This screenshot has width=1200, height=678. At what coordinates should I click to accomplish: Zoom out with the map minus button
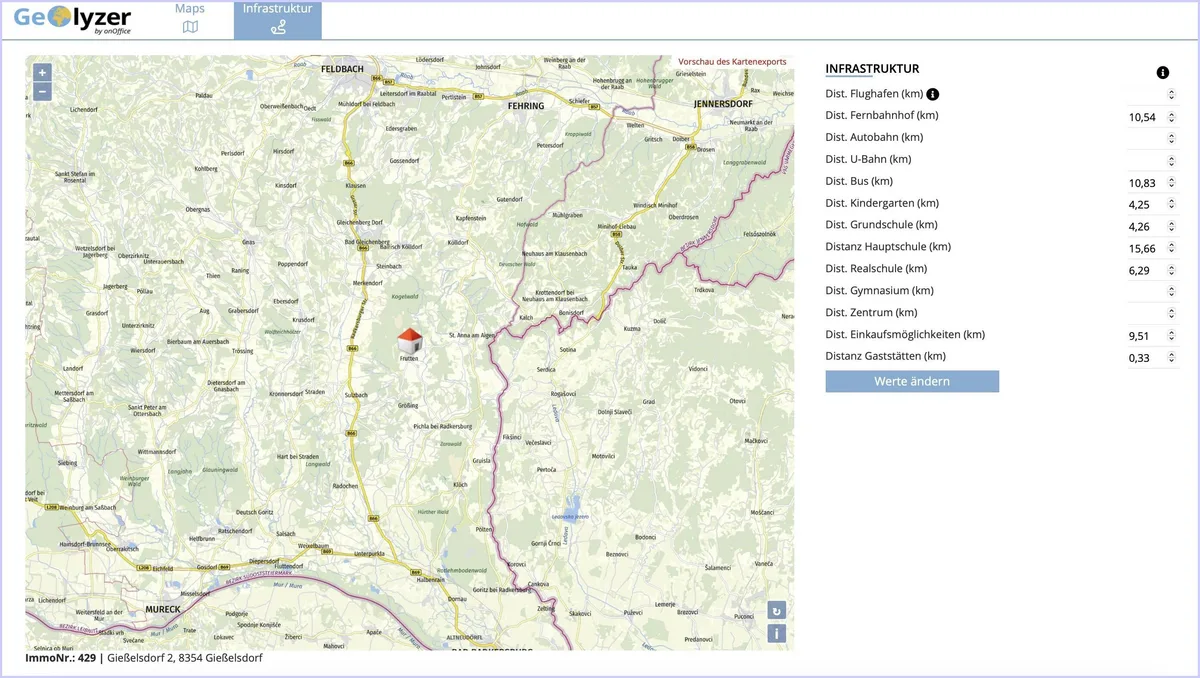click(x=42, y=92)
